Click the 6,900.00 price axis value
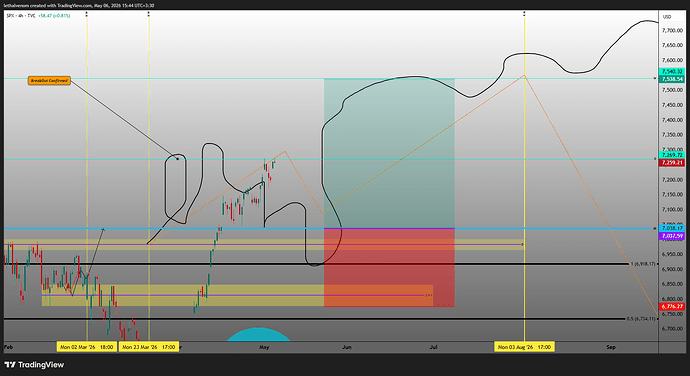 tap(672, 269)
